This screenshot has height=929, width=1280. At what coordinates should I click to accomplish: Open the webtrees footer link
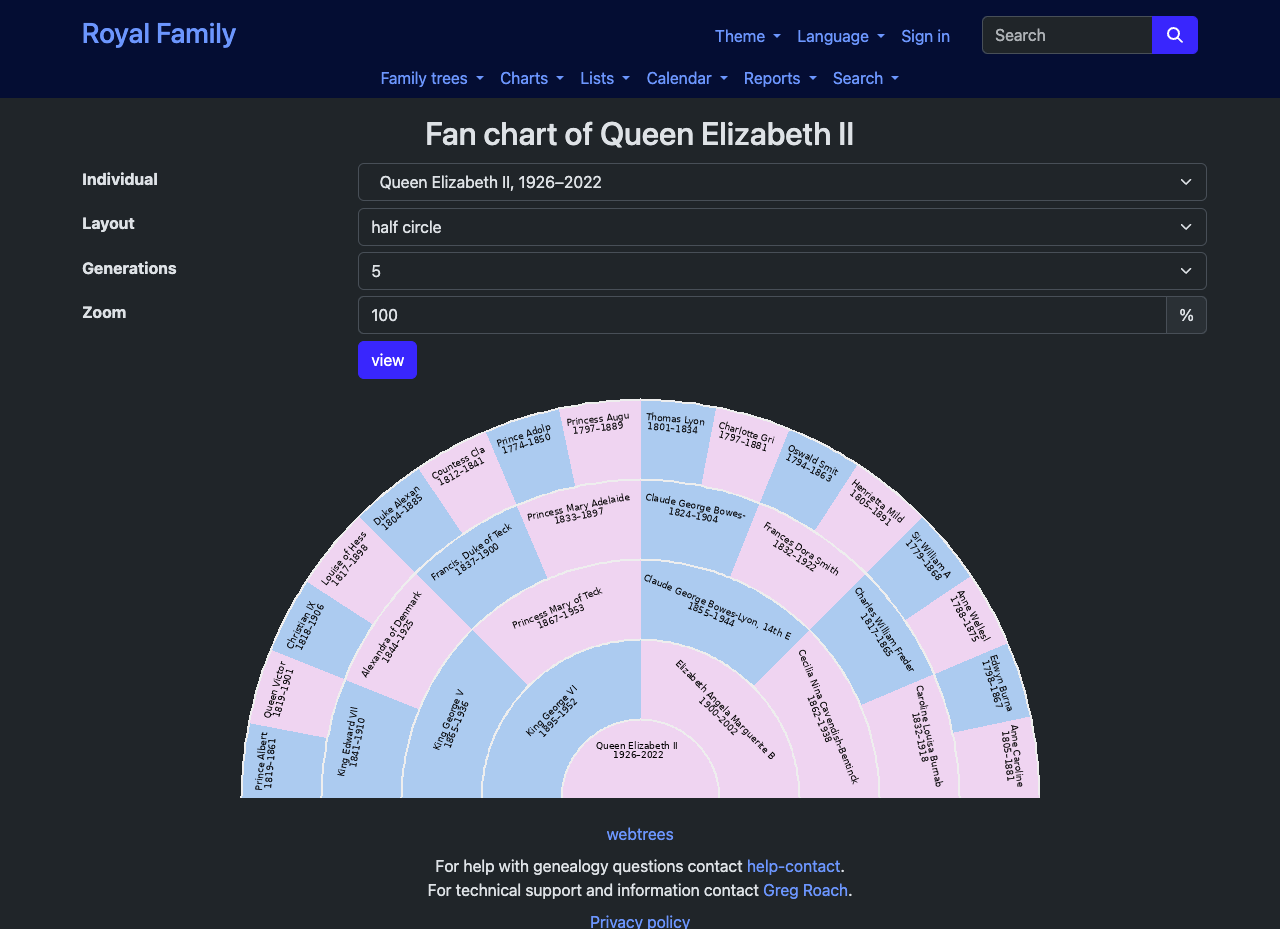640,834
